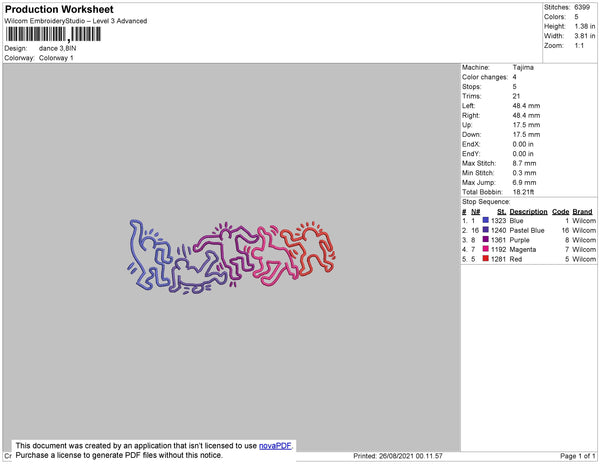The width and height of the screenshot is (600, 464).
Task: Click the zoom value '1:1'
Action: (579, 46)
